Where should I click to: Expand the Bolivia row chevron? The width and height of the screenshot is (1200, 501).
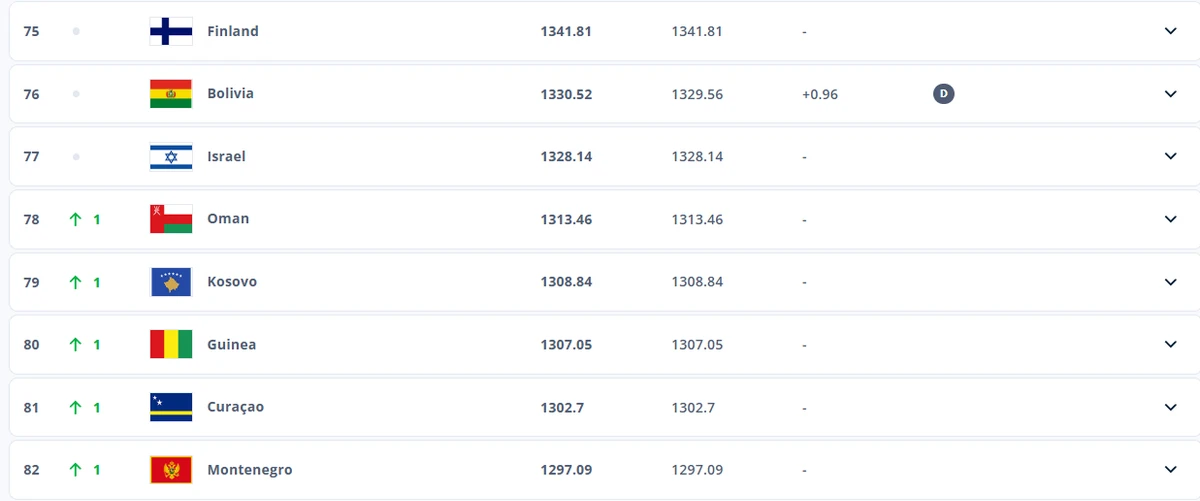[1171, 94]
